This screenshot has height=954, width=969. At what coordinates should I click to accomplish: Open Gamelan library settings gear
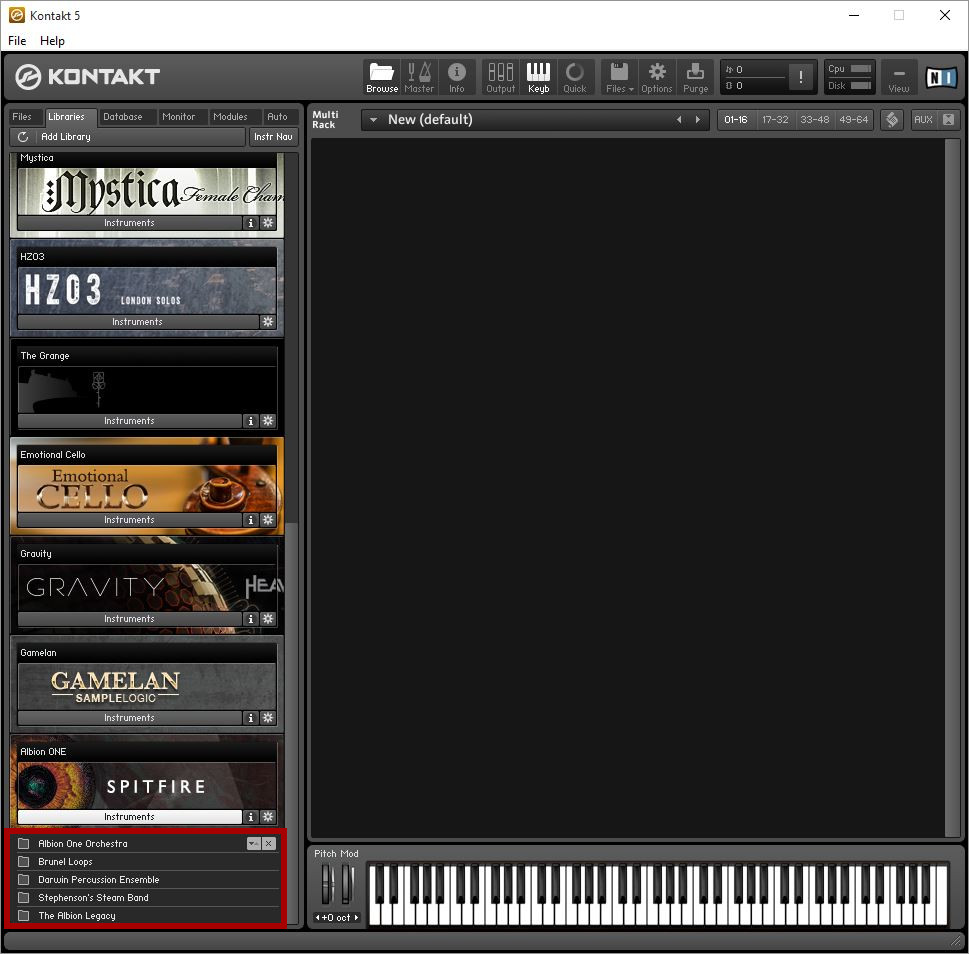tap(268, 718)
